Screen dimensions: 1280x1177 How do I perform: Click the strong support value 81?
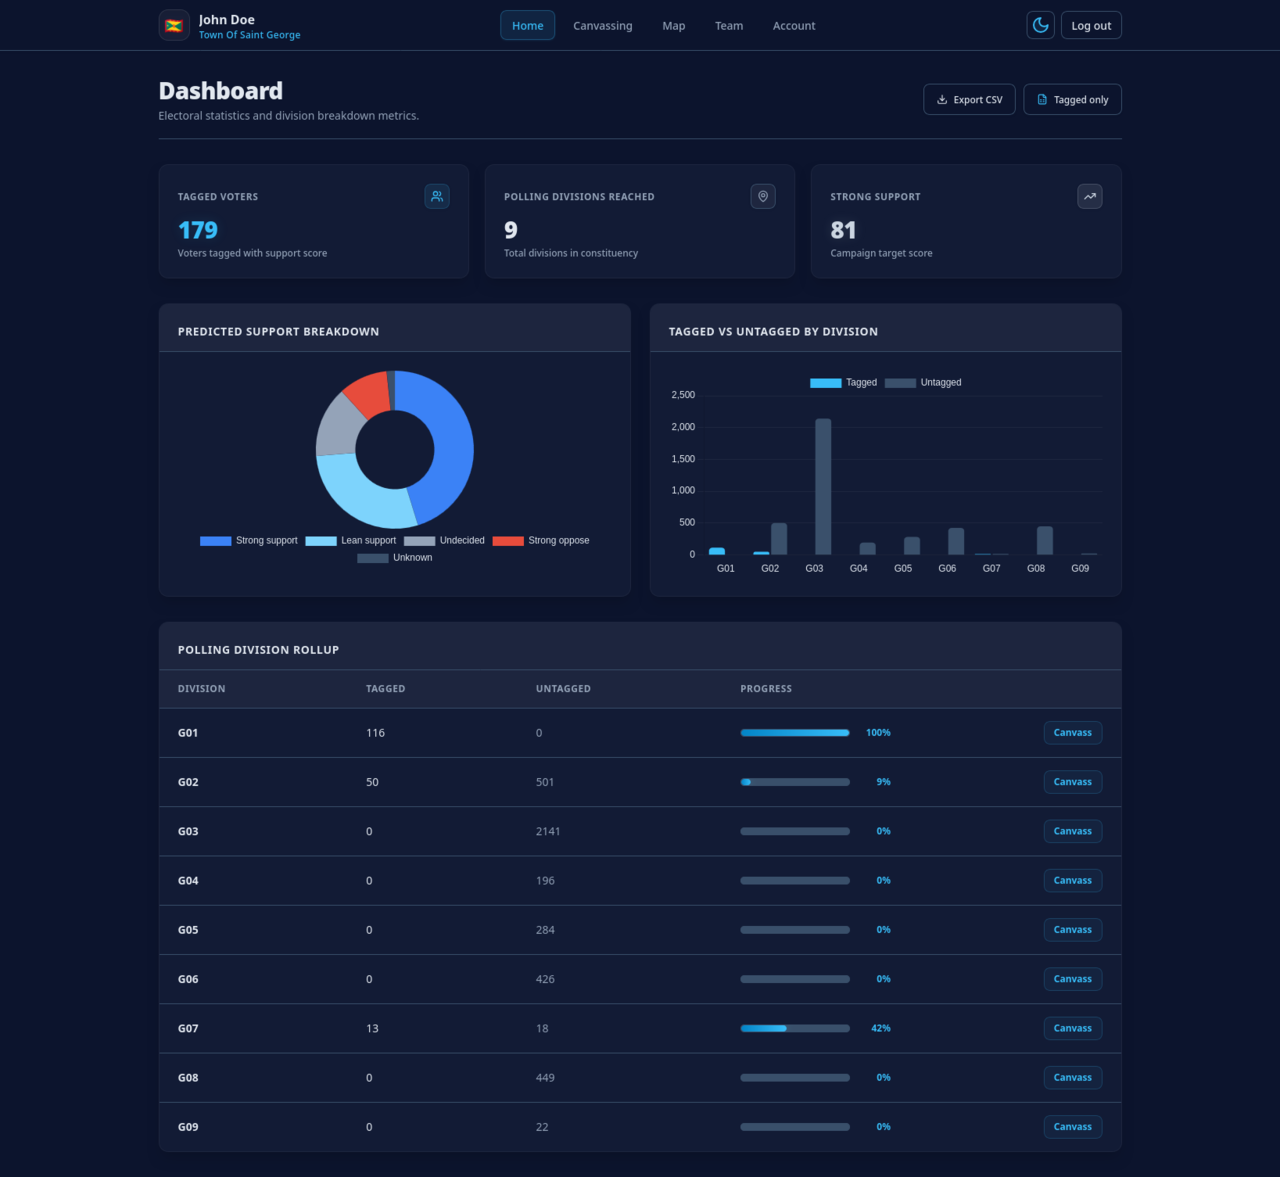(x=843, y=230)
